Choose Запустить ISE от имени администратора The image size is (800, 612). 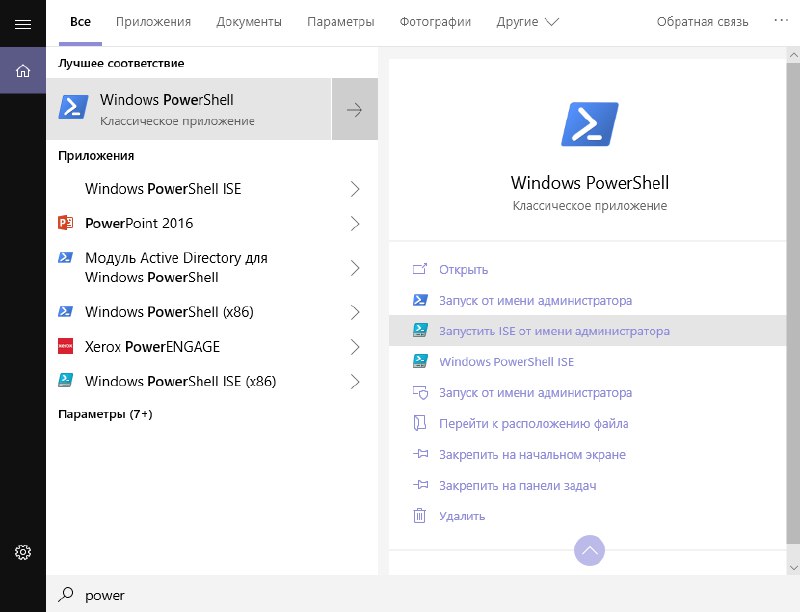click(x=554, y=331)
